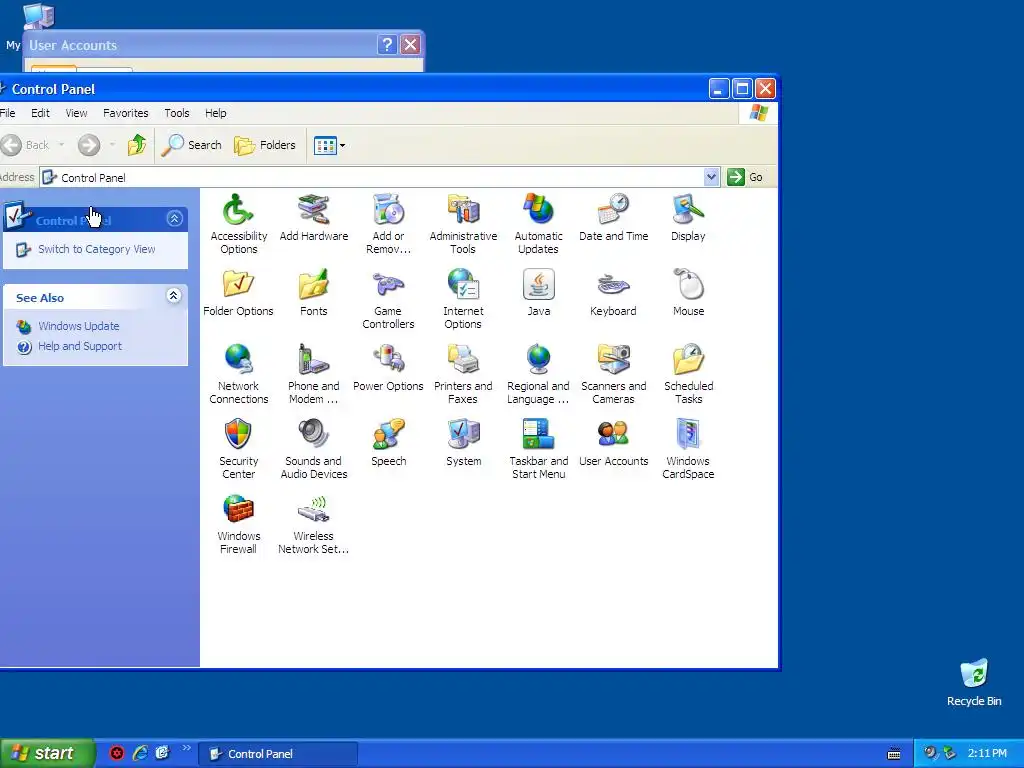Toggle the Folders pane button
The width and height of the screenshot is (1024, 768).
coord(265,145)
